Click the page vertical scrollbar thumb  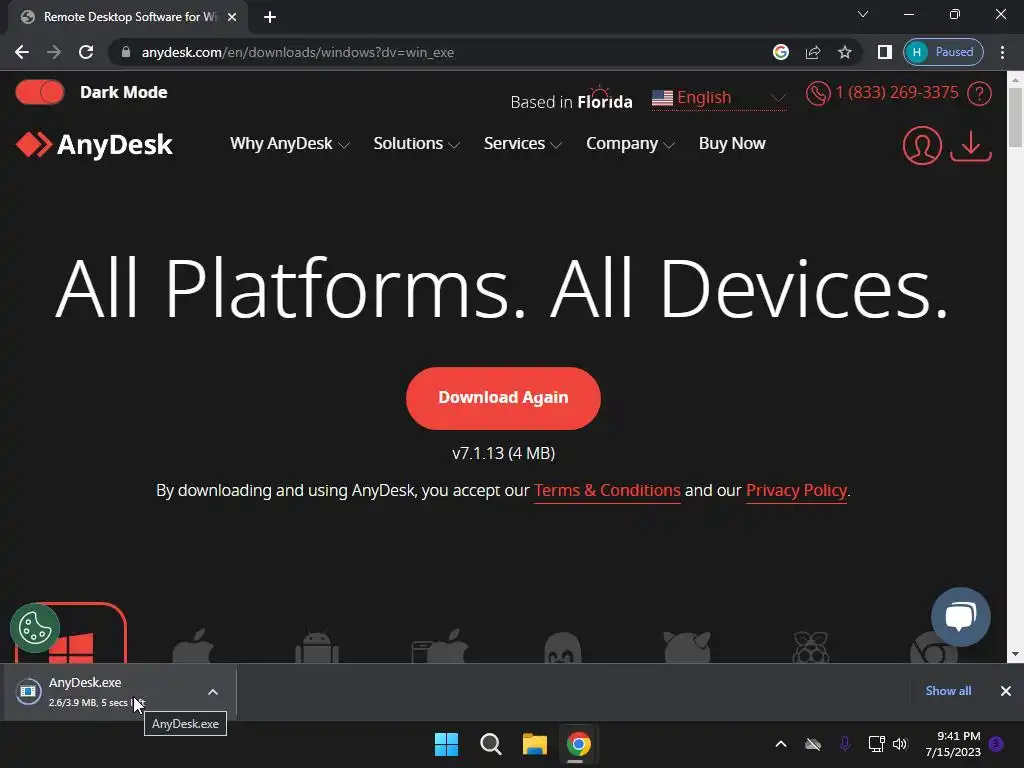1015,118
